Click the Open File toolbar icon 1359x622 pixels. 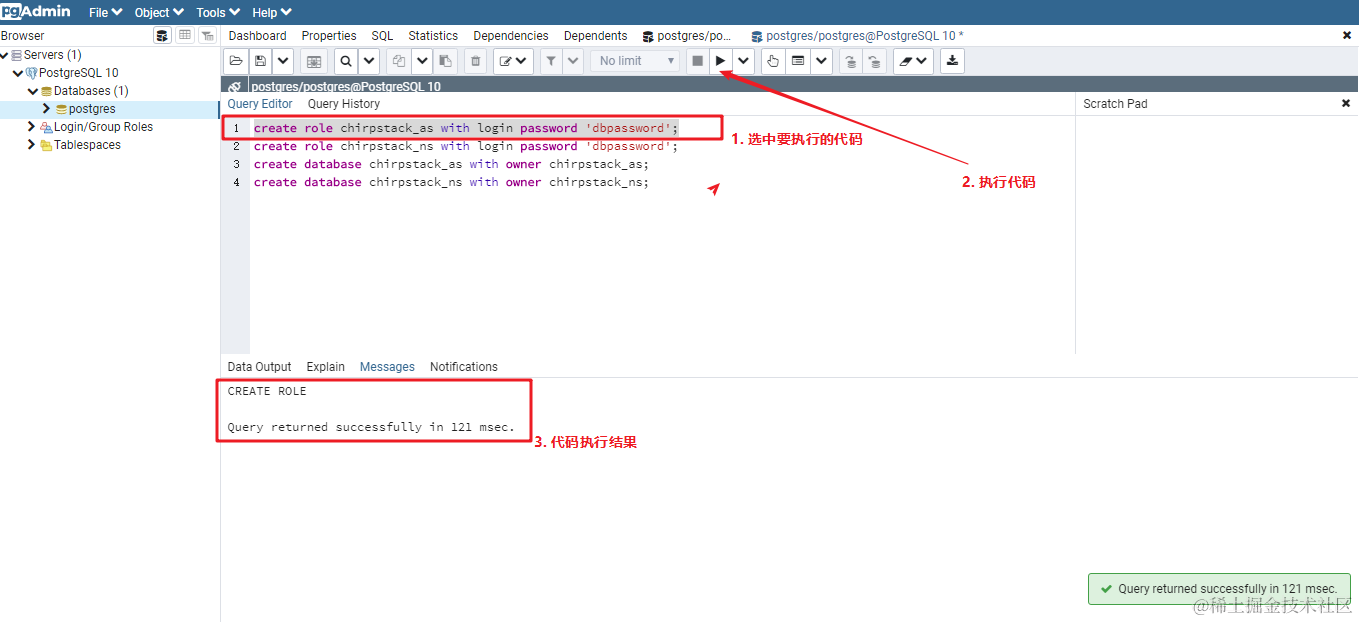point(236,61)
